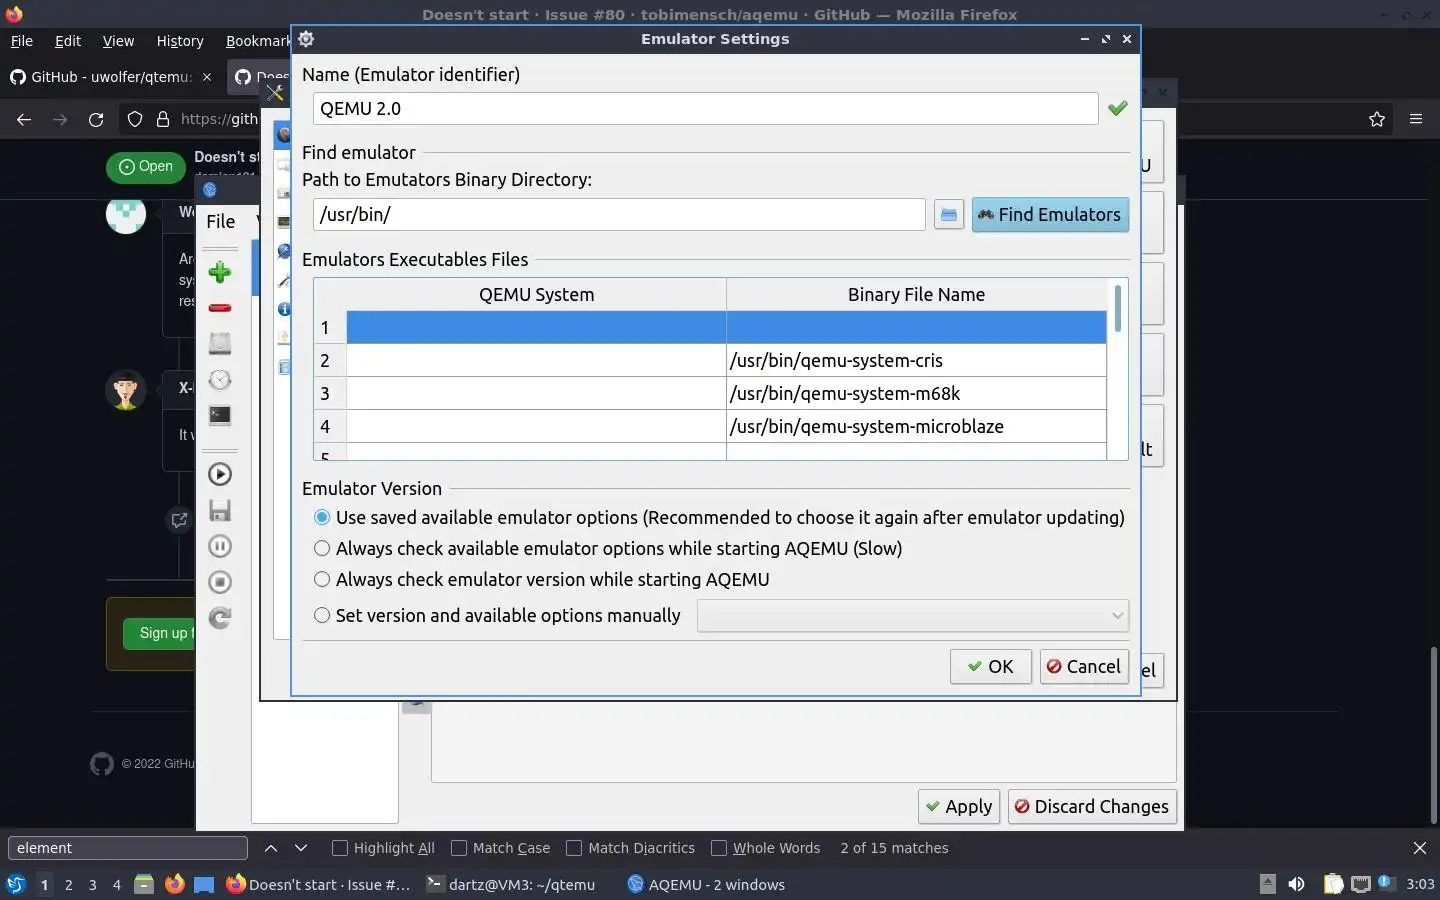Click the clock icon in AQEMU toolbar
Viewport: 1440px width, 900px height.
tap(220, 380)
